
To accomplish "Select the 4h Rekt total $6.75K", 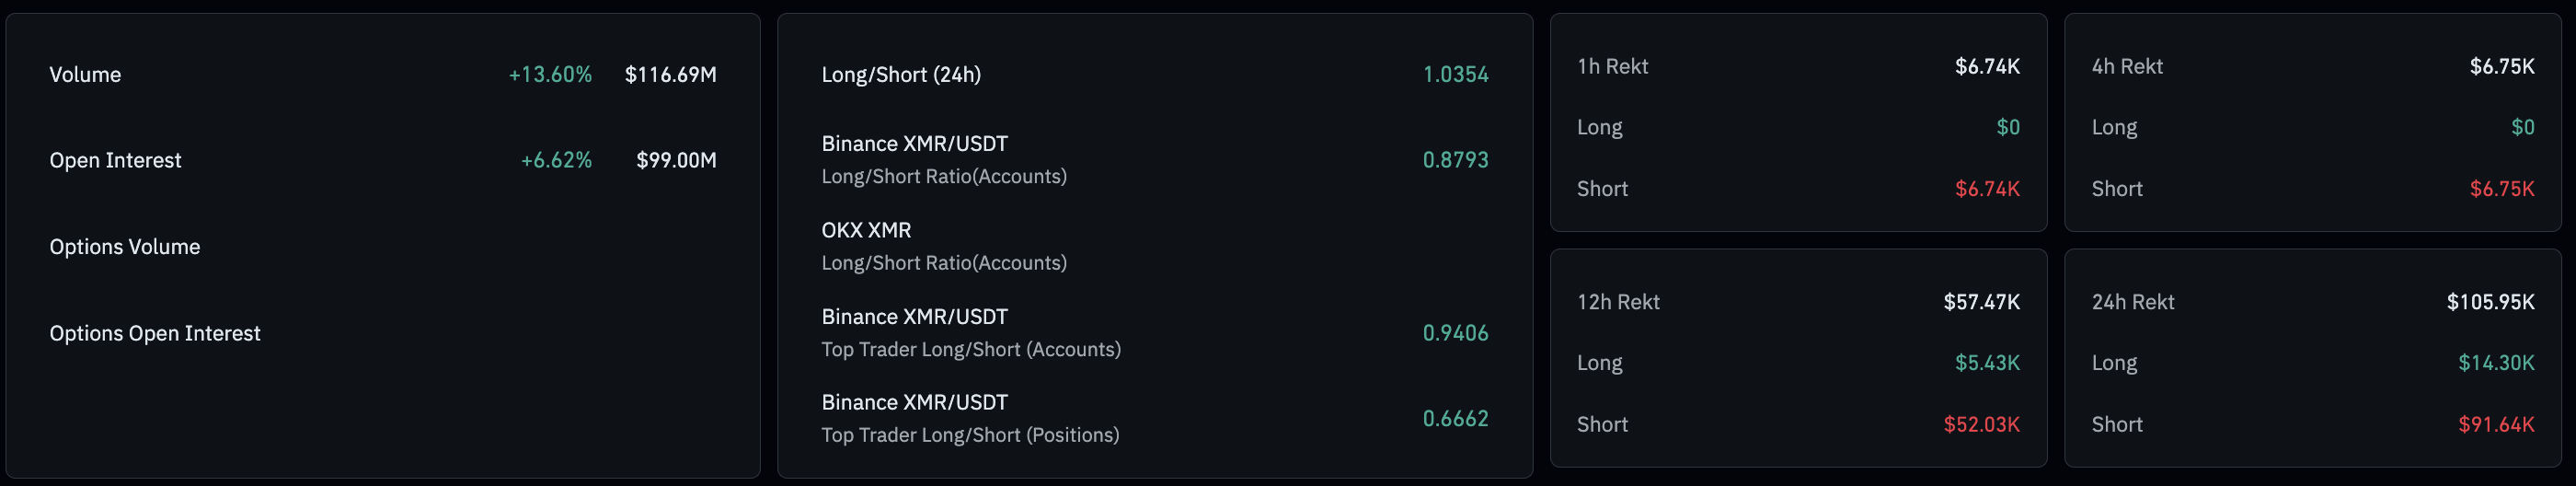I will click(x=2501, y=67).
